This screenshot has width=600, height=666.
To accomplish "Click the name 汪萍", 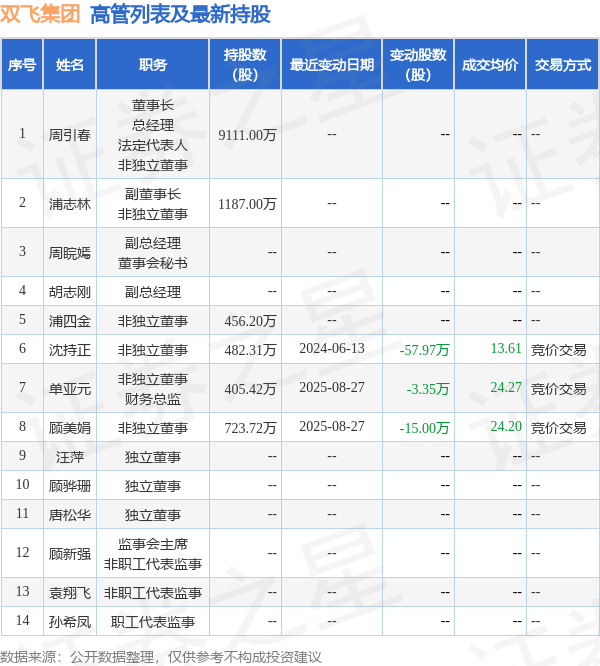I will [x=70, y=457].
